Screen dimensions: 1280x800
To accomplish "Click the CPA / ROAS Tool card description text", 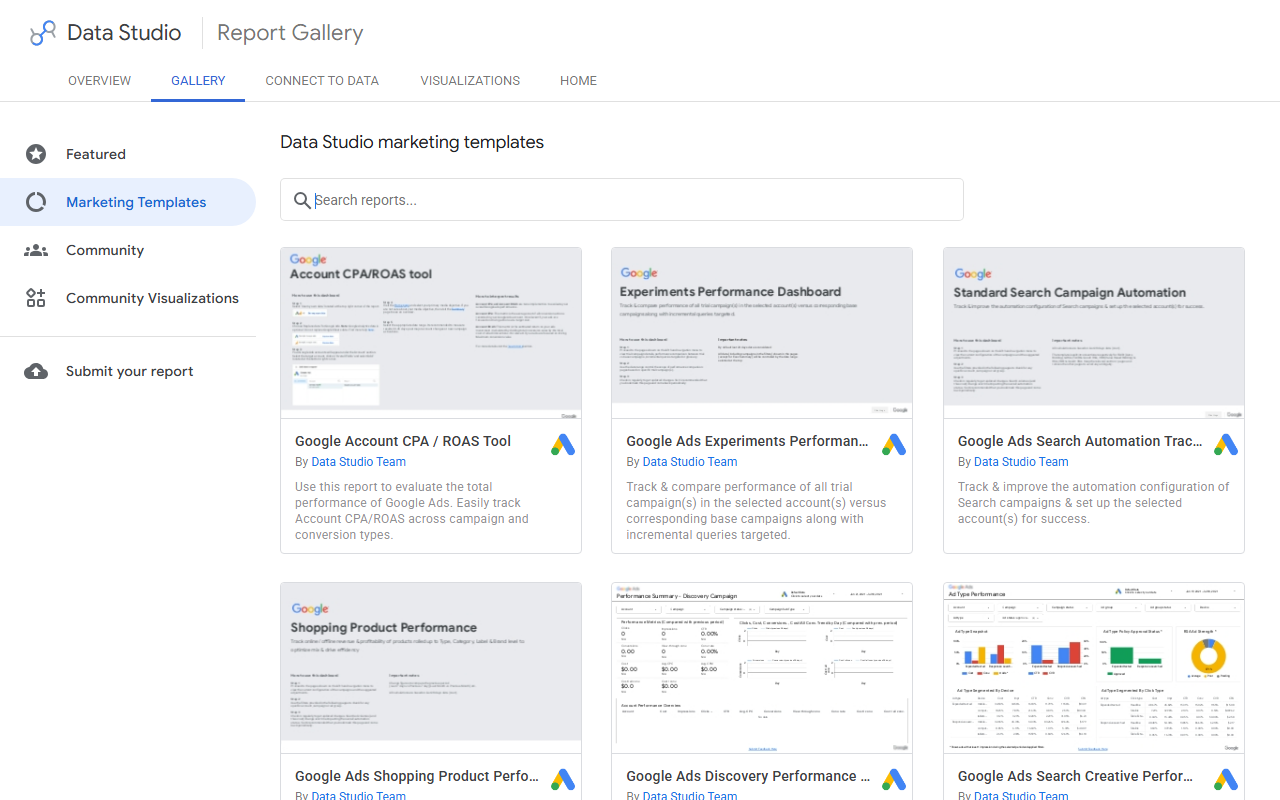I will pos(412,511).
